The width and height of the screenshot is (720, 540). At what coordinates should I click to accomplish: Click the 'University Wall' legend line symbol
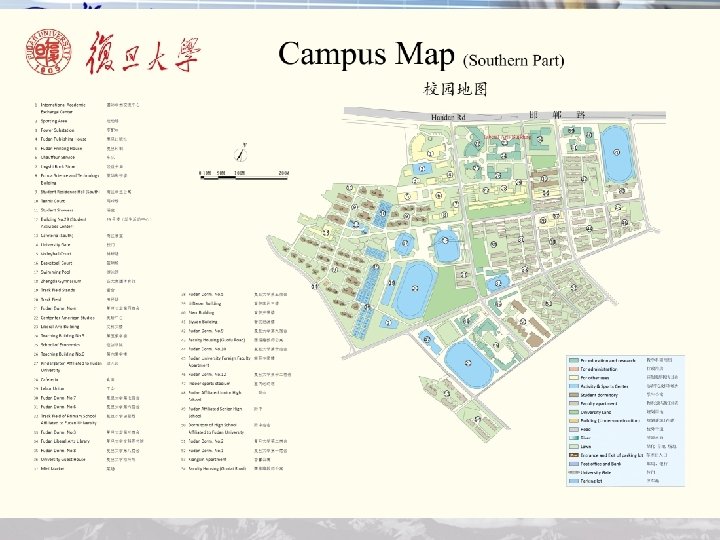[x=574, y=472]
